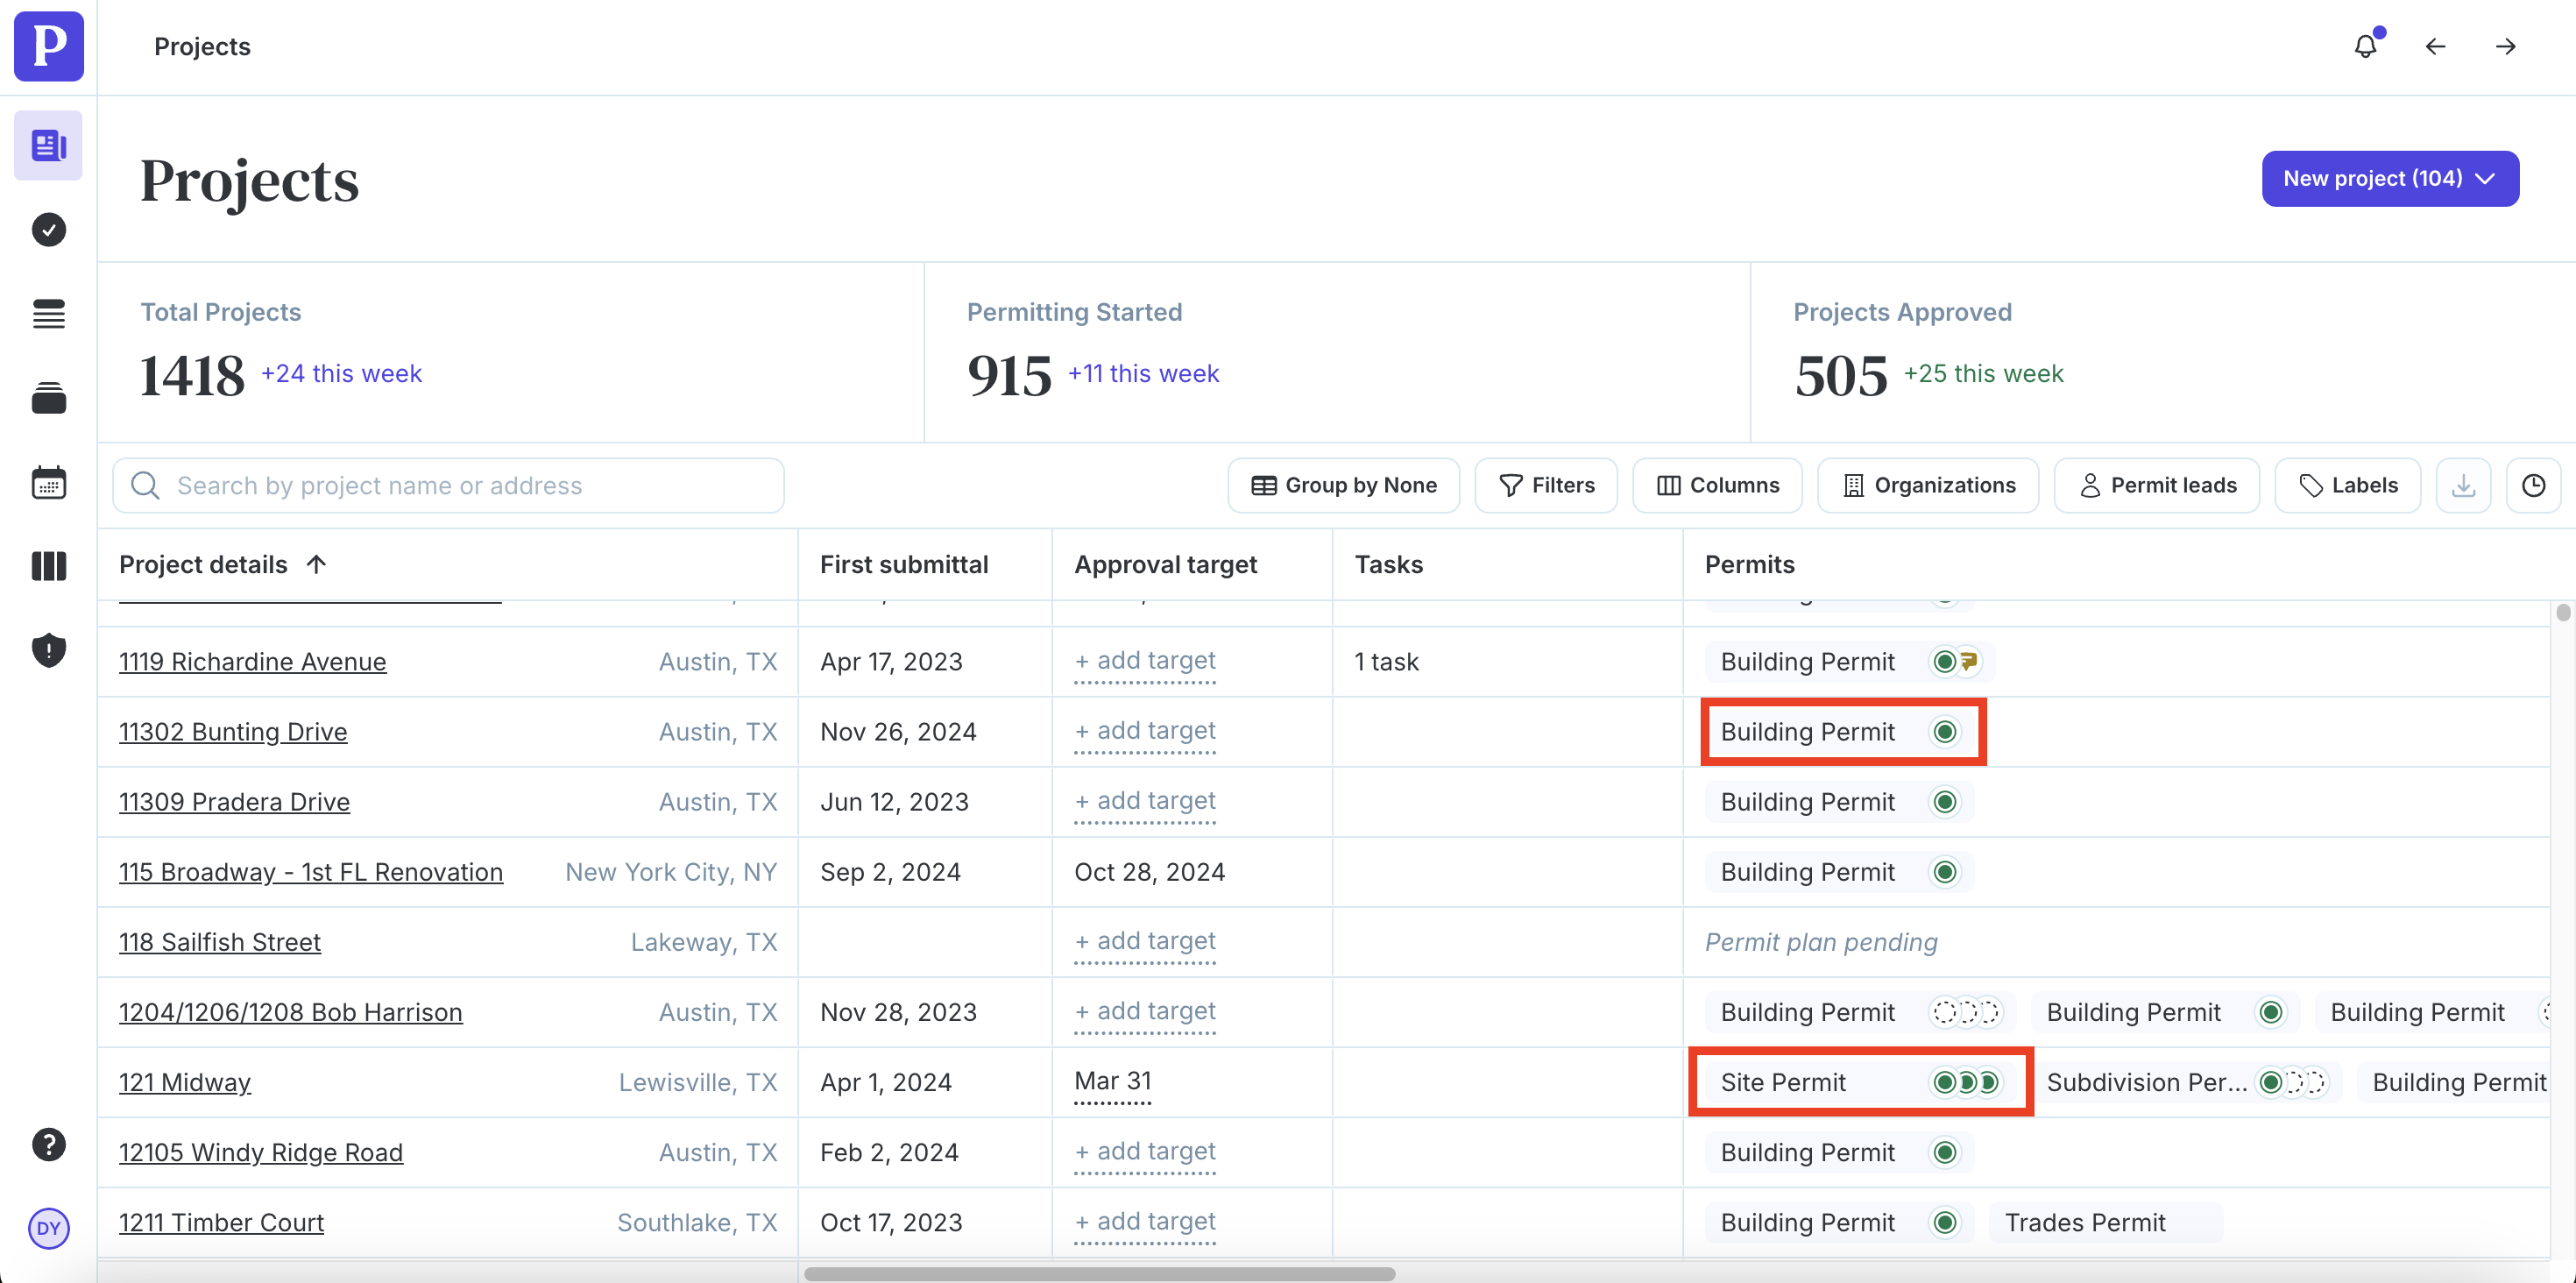Click the forward arrow navigation icon
This screenshot has height=1283, width=2576.
pos(2505,46)
